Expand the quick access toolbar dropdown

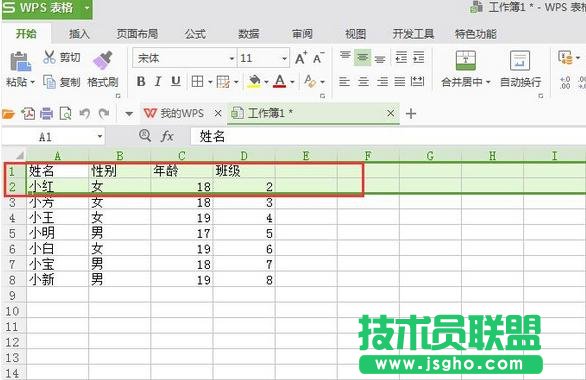129,114
